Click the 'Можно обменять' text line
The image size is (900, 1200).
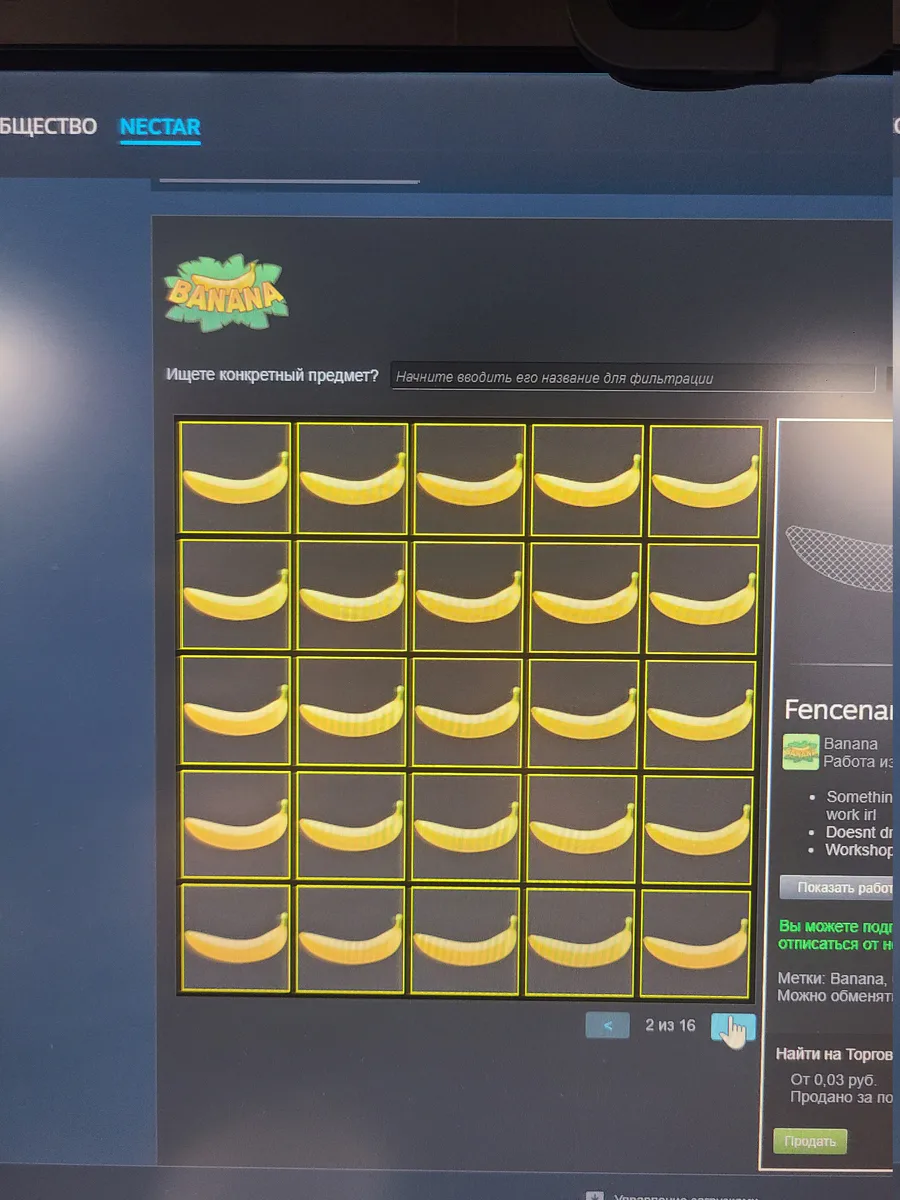[x=835, y=996]
